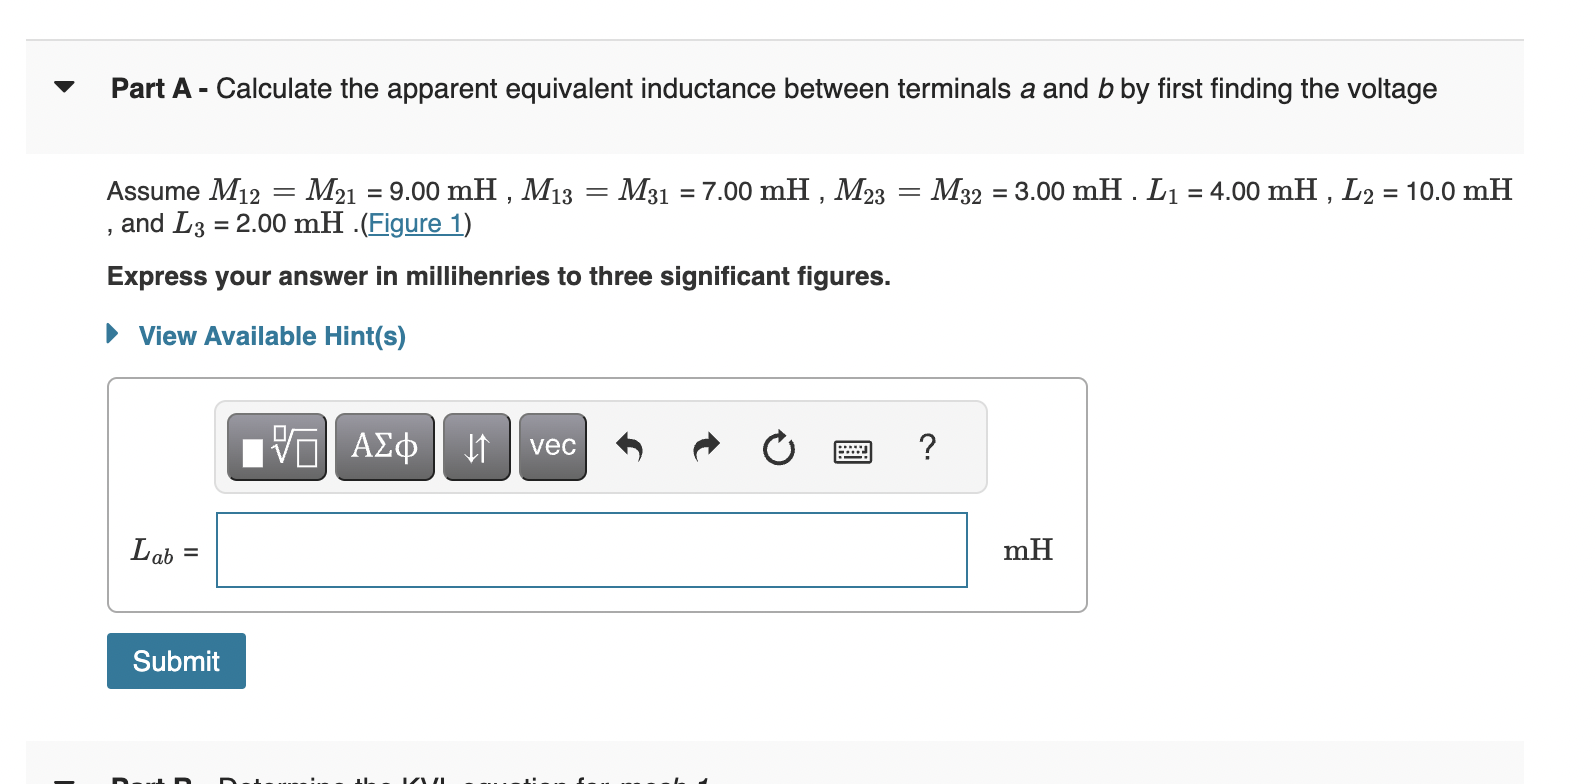This screenshot has height=784, width=1596.
Task: Open the equation editor help via question mark
Action: pyautogui.click(x=927, y=449)
